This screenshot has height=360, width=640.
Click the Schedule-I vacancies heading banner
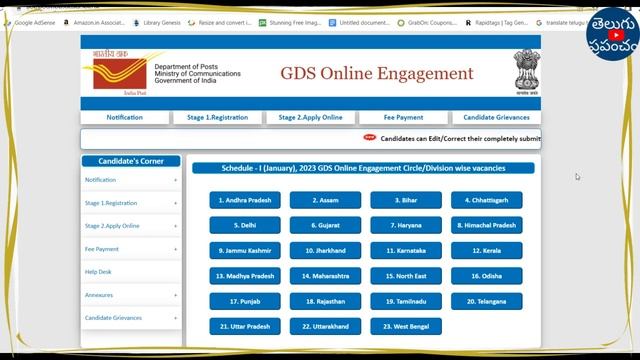pyautogui.click(x=363, y=168)
